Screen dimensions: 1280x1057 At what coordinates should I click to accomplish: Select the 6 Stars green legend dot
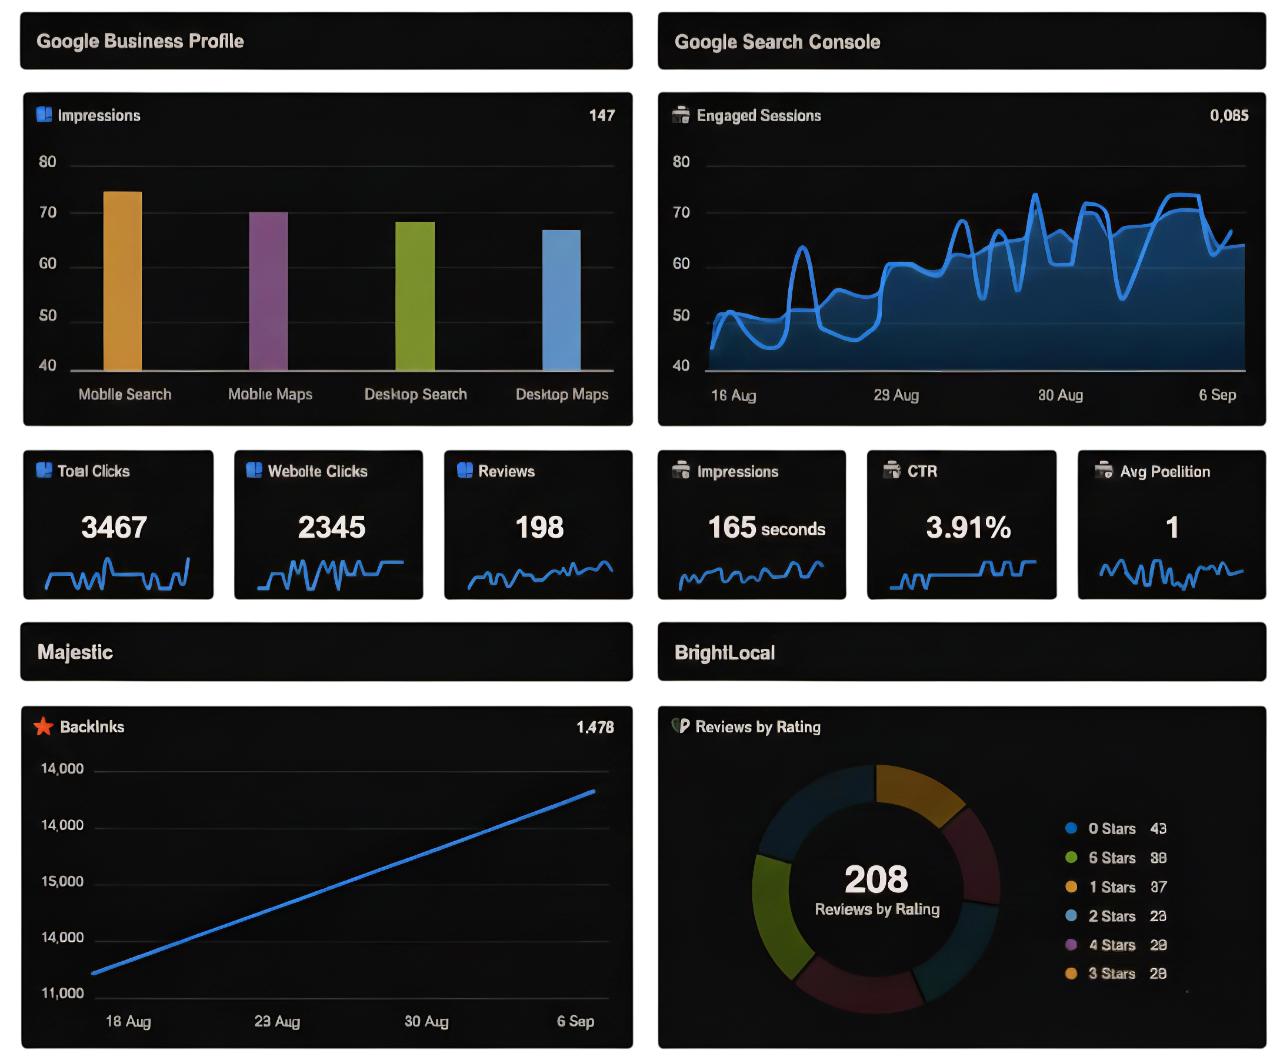pyautogui.click(x=1071, y=857)
